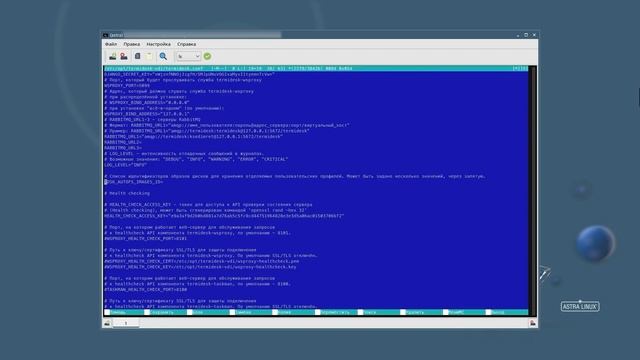Click the terminal icon in the window title bar
Screen dimensions: 640x360
pos(105,35)
